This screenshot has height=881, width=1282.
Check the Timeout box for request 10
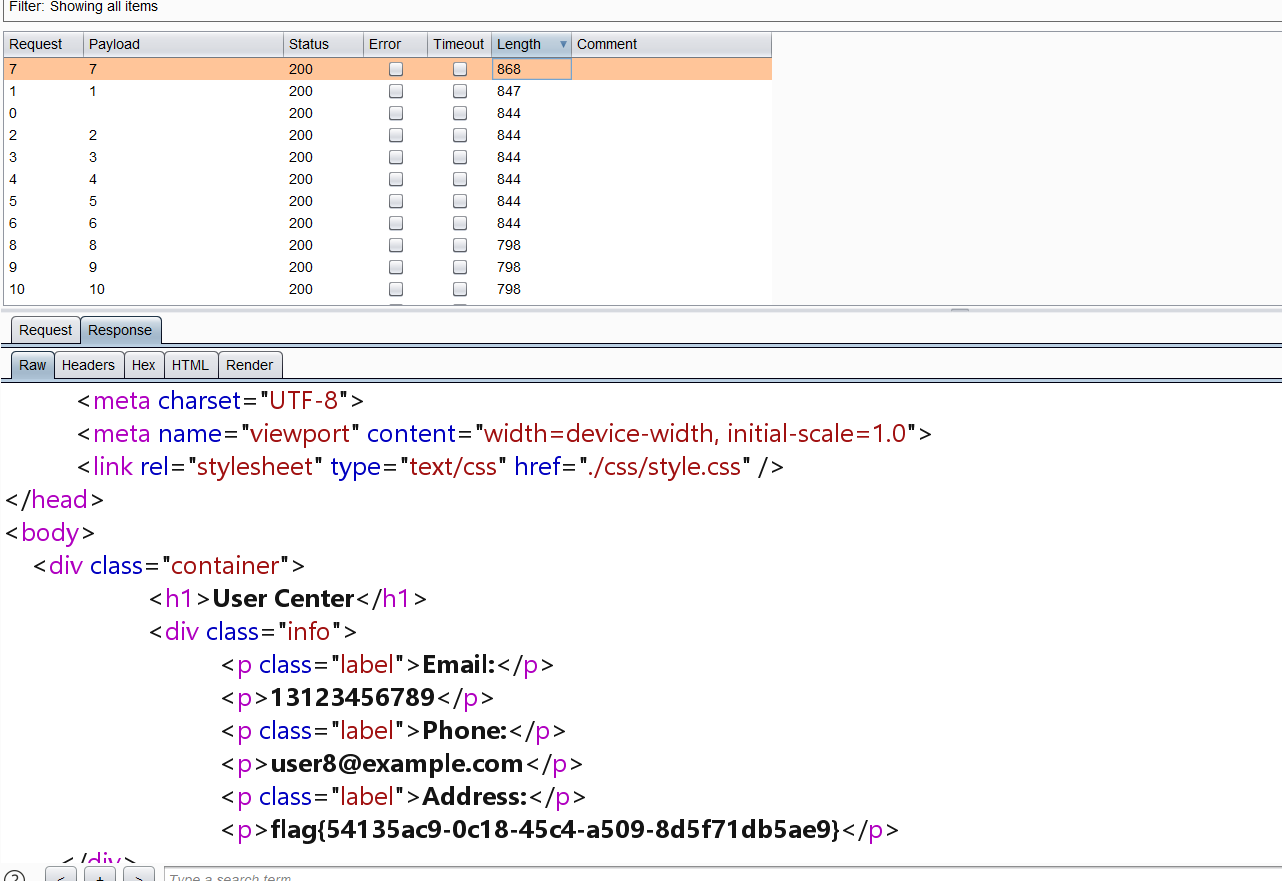click(x=460, y=289)
